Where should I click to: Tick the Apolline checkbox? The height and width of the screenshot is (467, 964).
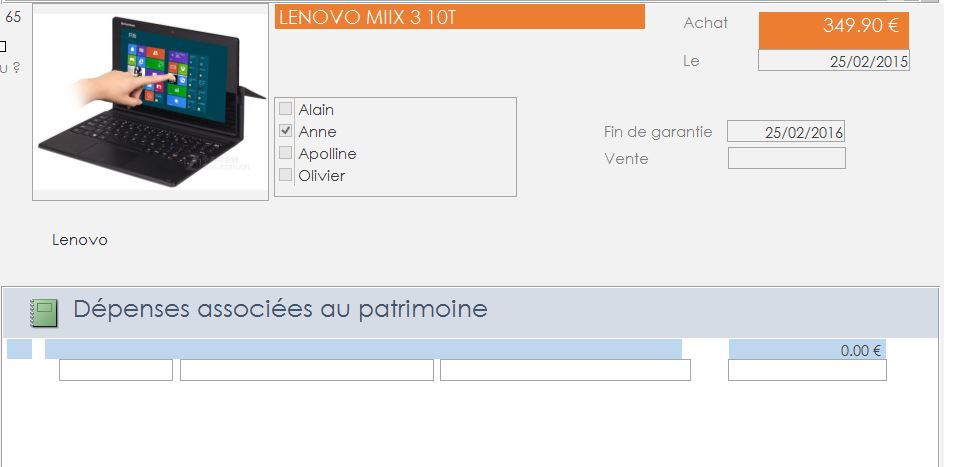[x=286, y=153]
